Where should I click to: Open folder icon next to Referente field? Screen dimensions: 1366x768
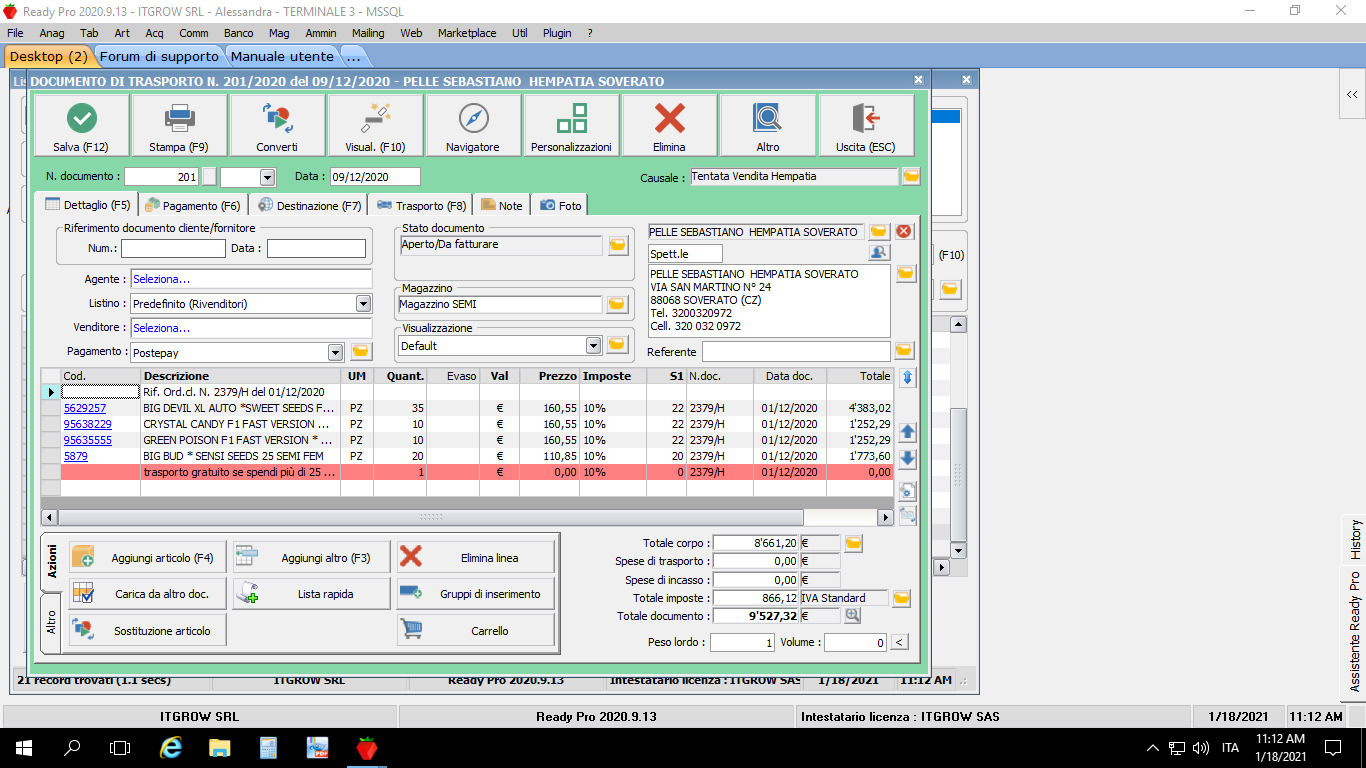tap(904, 351)
